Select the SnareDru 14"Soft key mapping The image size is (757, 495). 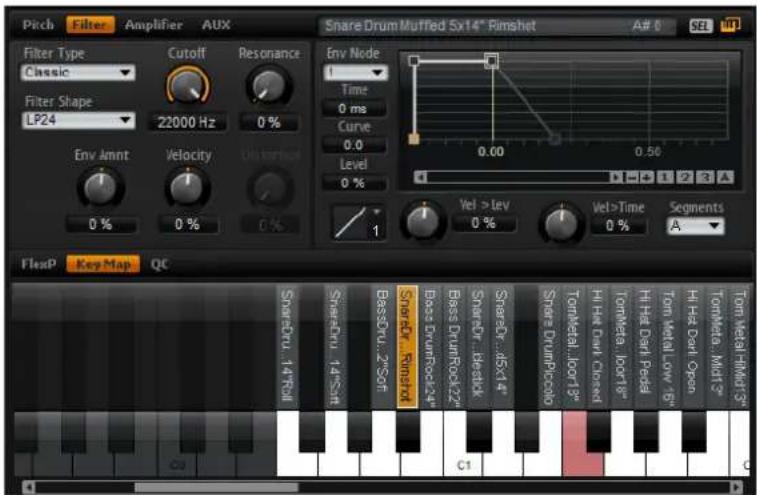click(x=336, y=347)
